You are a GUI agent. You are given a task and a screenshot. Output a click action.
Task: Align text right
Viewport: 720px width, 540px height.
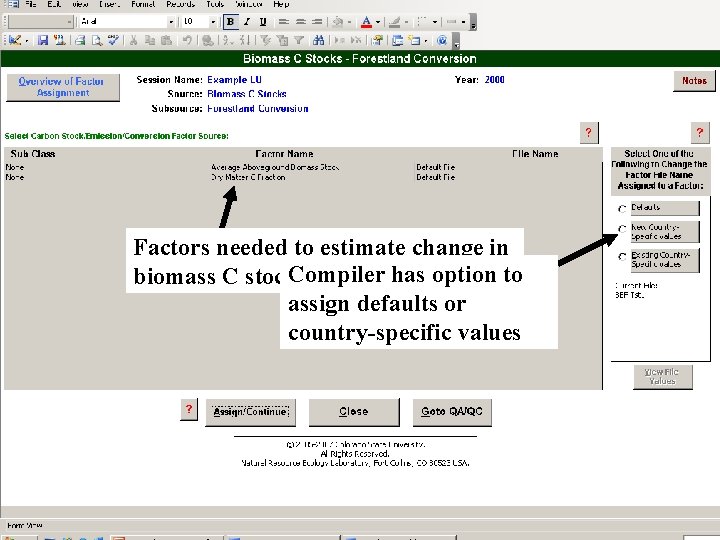click(317, 22)
